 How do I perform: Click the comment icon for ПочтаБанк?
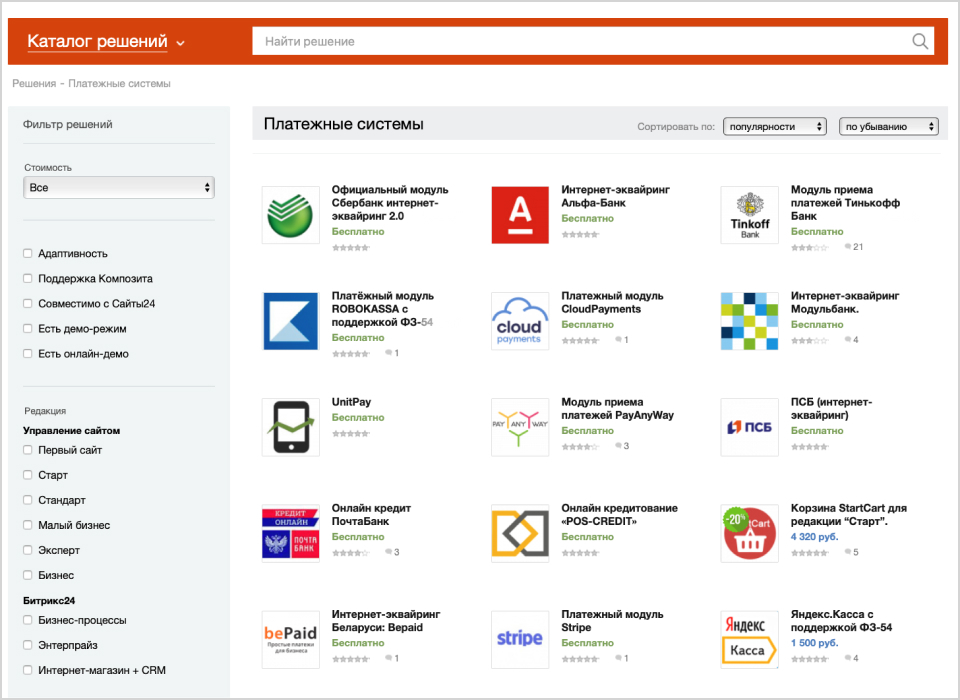click(x=389, y=552)
